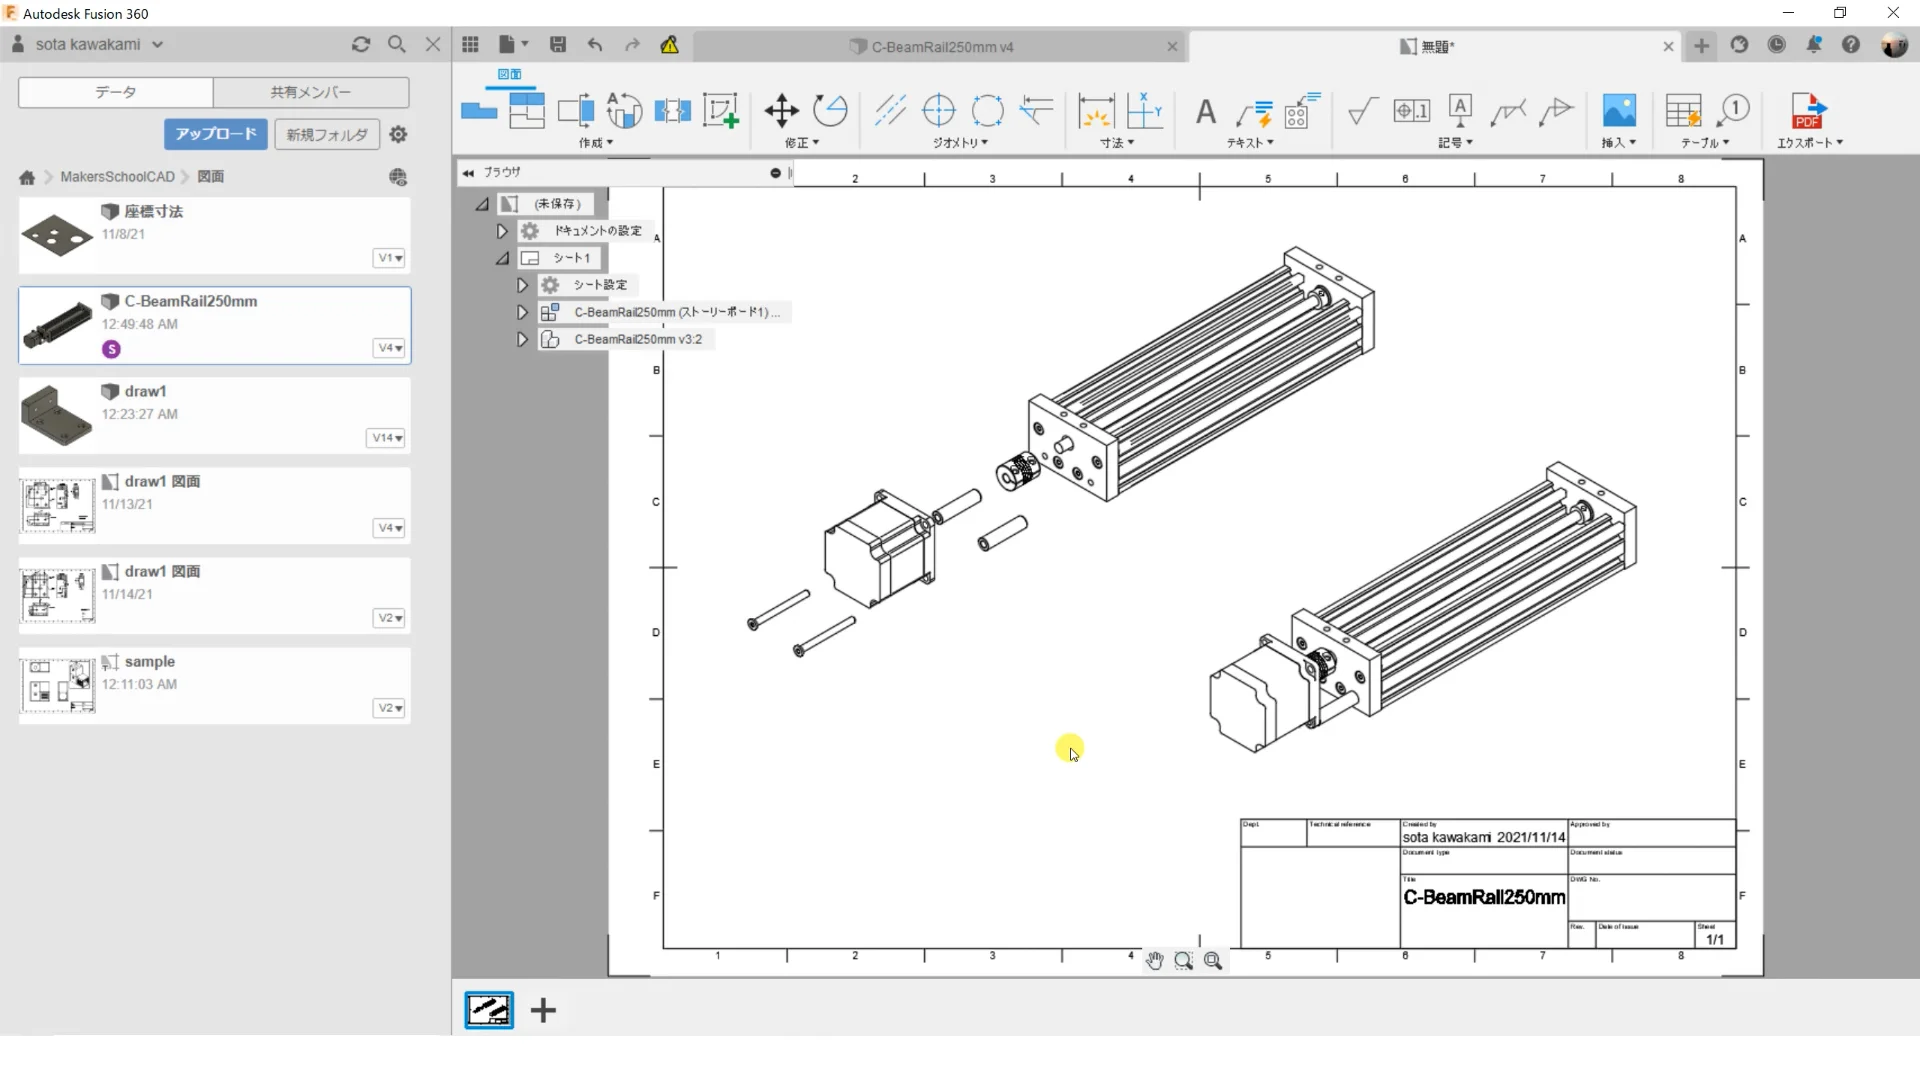This screenshot has width=1920, height=1080.
Task: Select the Hole and Thread Note tool
Action: (x=1302, y=111)
